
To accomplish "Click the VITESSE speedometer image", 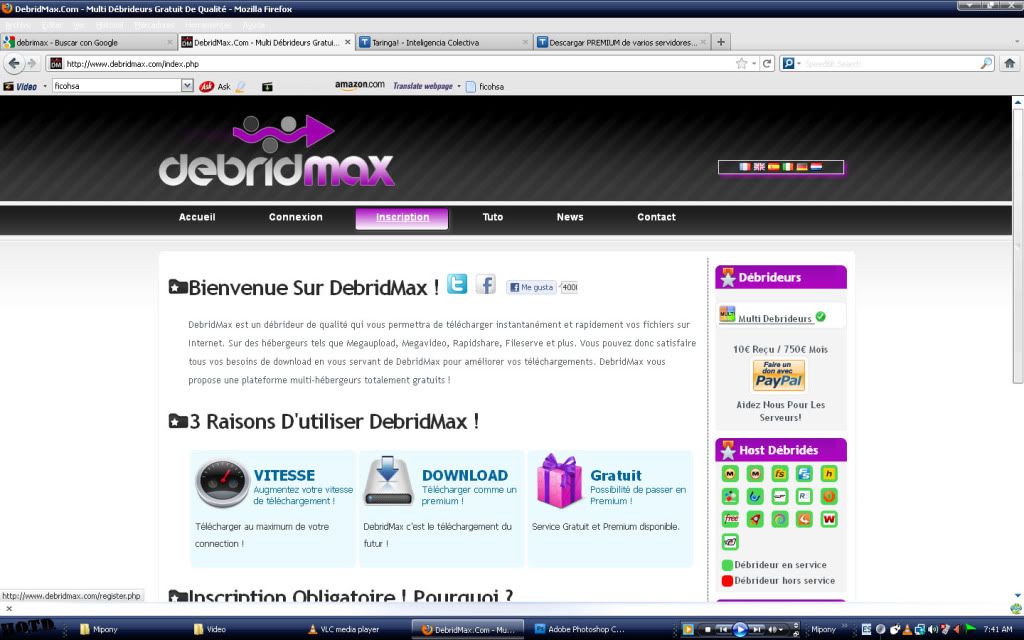I will point(223,483).
